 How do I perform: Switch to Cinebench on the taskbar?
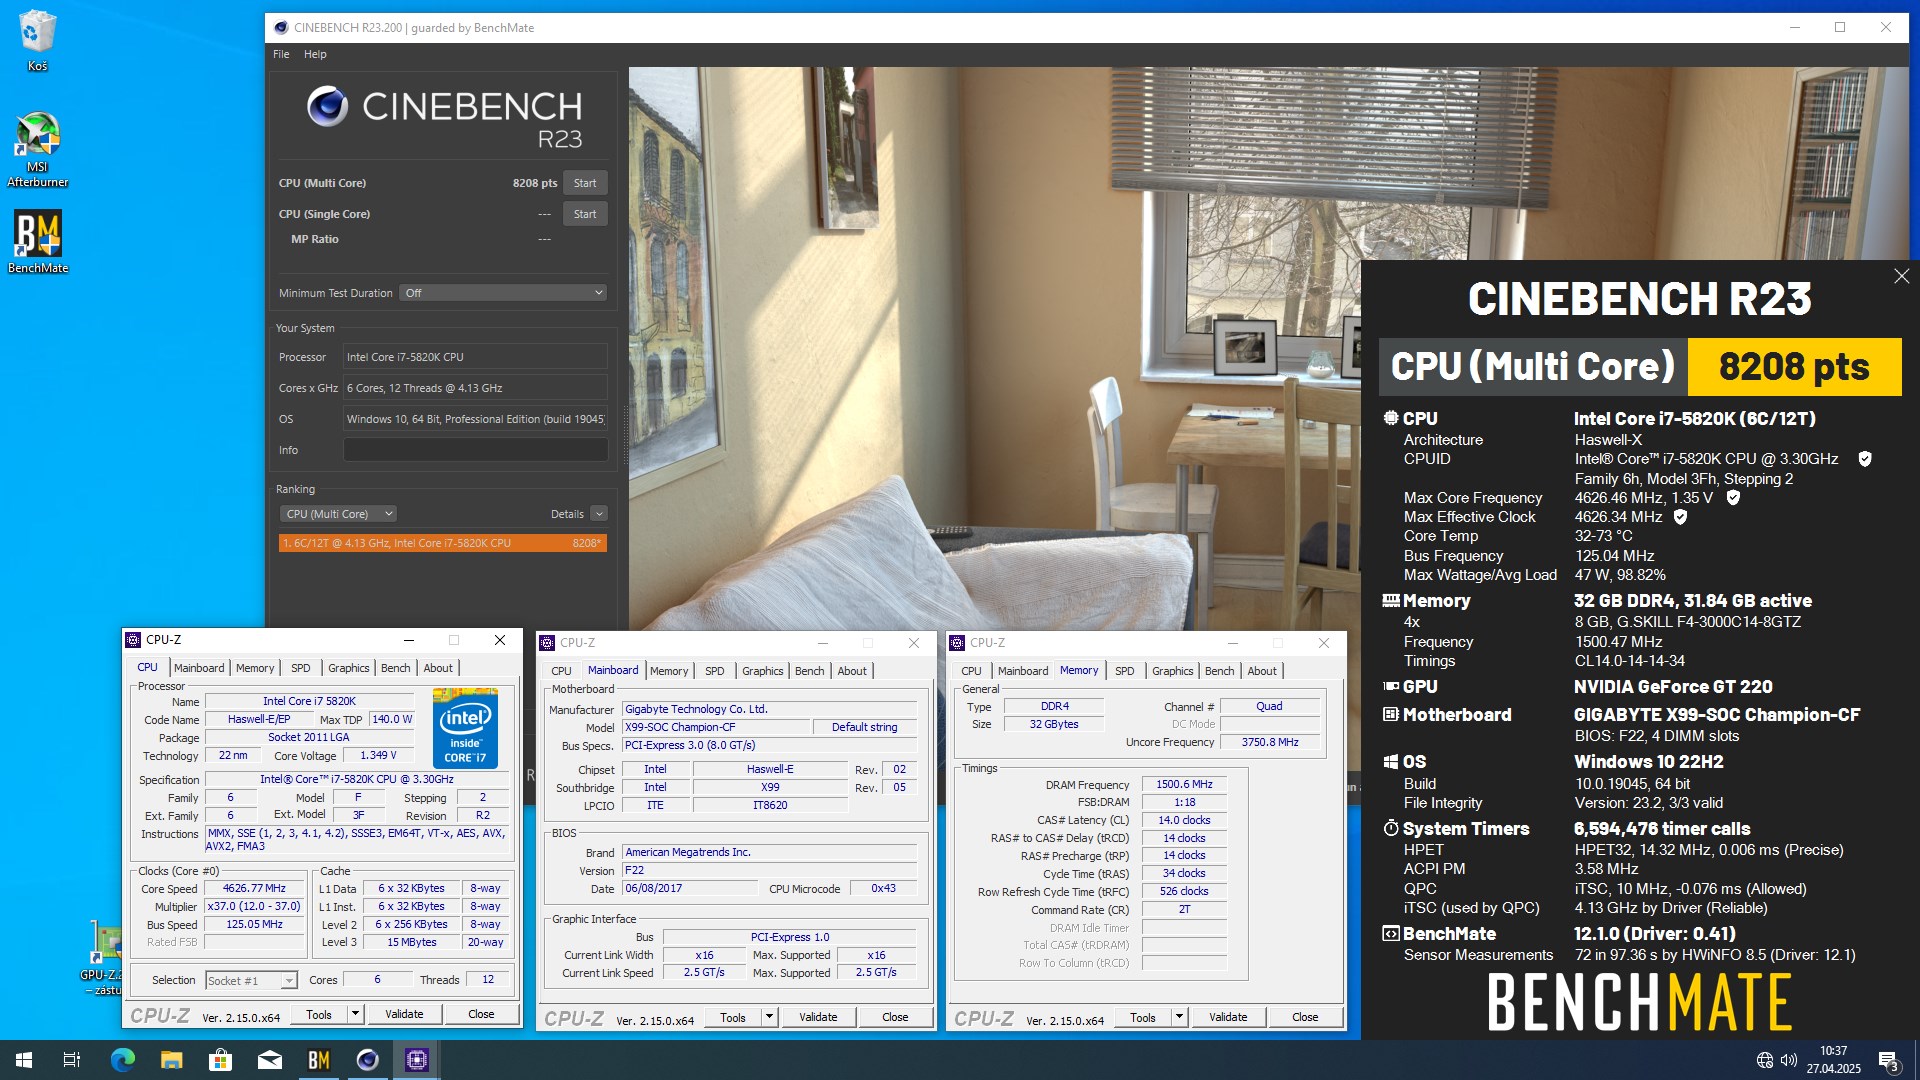pyautogui.click(x=367, y=1060)
